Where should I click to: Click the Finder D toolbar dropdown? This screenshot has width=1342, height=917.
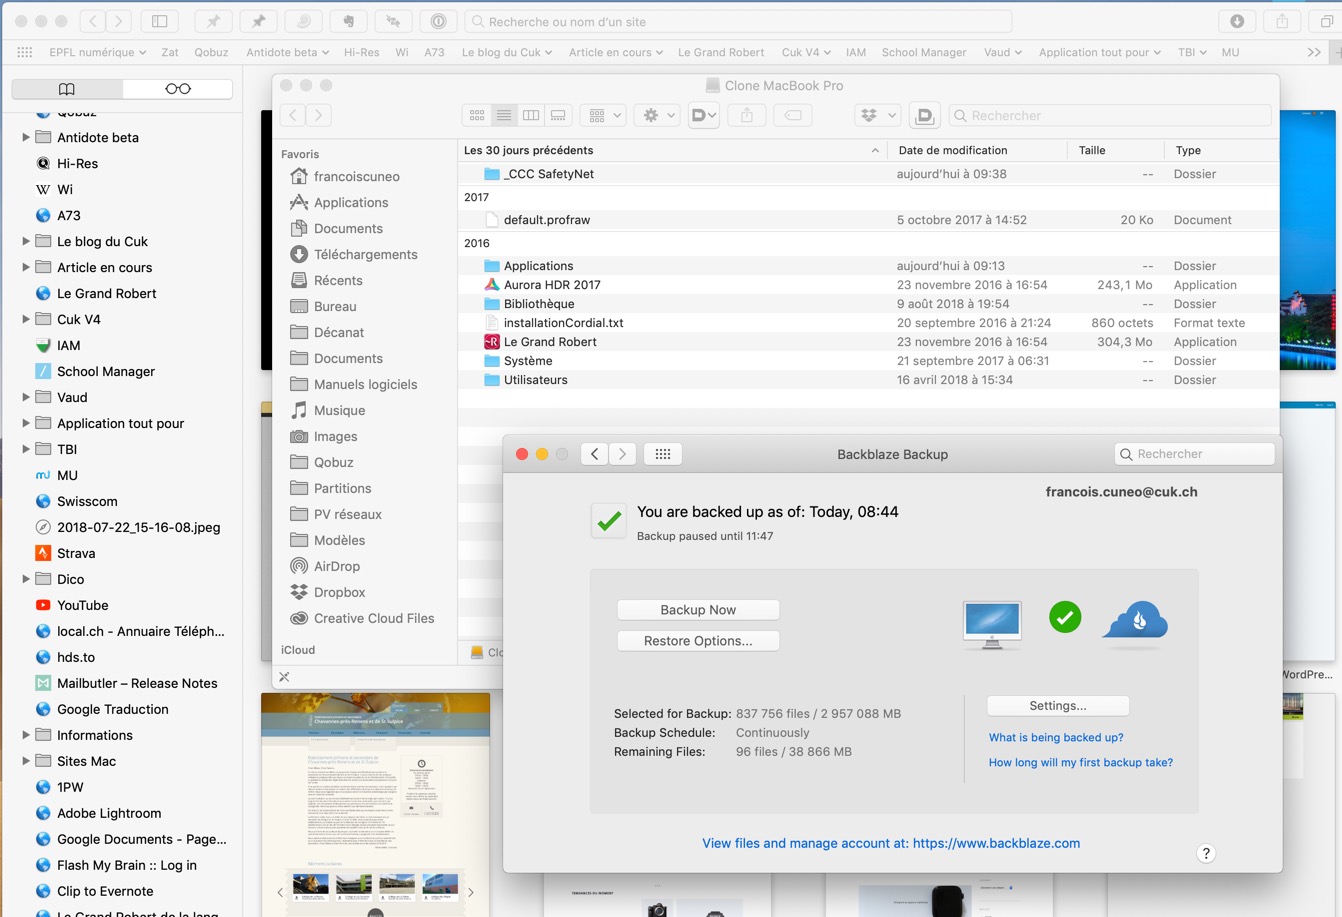click(704, 115)
